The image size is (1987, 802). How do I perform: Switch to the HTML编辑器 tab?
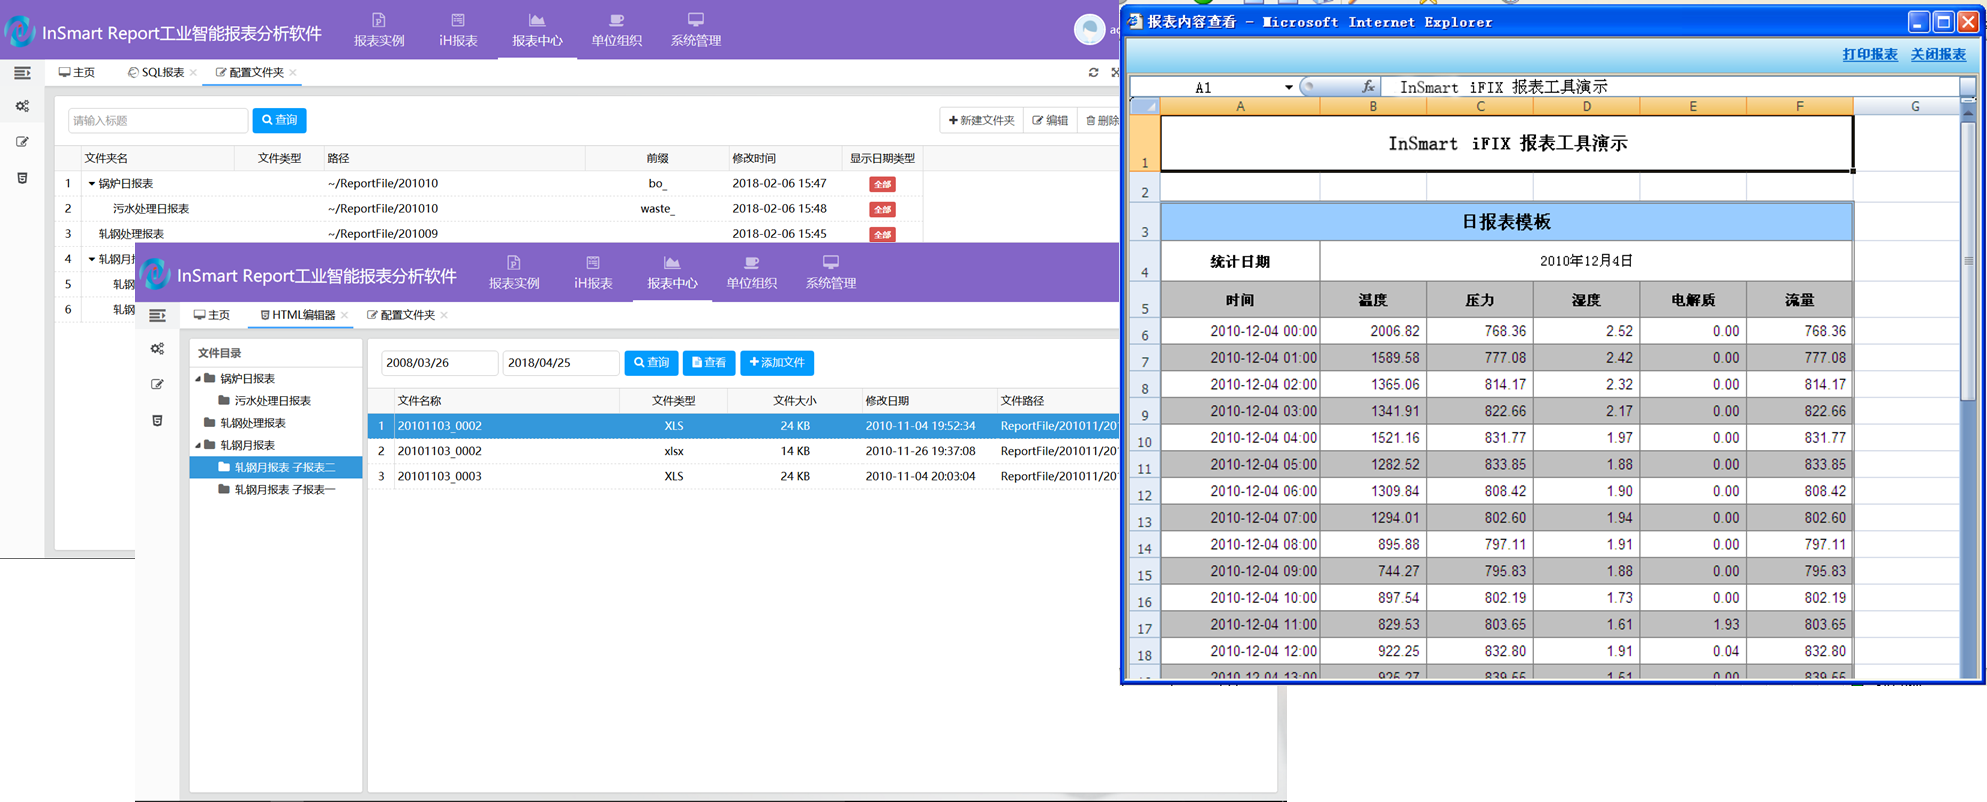click(298, 315)
